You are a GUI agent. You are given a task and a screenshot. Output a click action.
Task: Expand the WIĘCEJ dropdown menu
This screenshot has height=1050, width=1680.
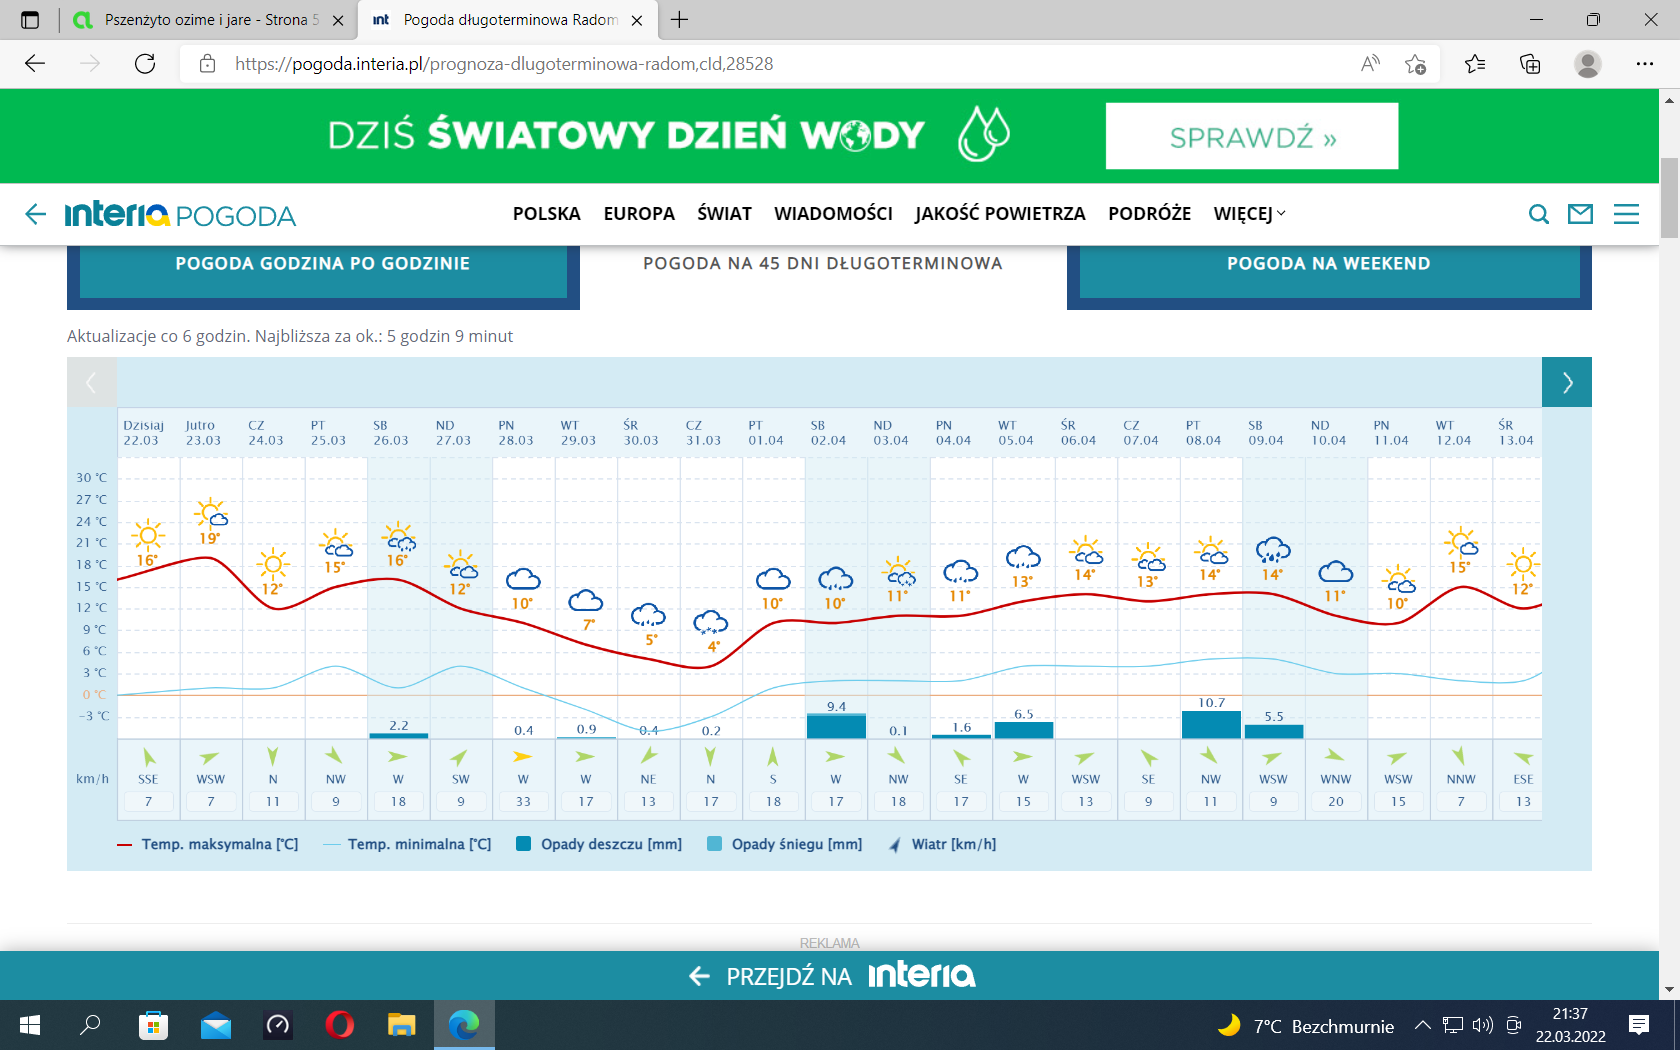coord(1249,214)
